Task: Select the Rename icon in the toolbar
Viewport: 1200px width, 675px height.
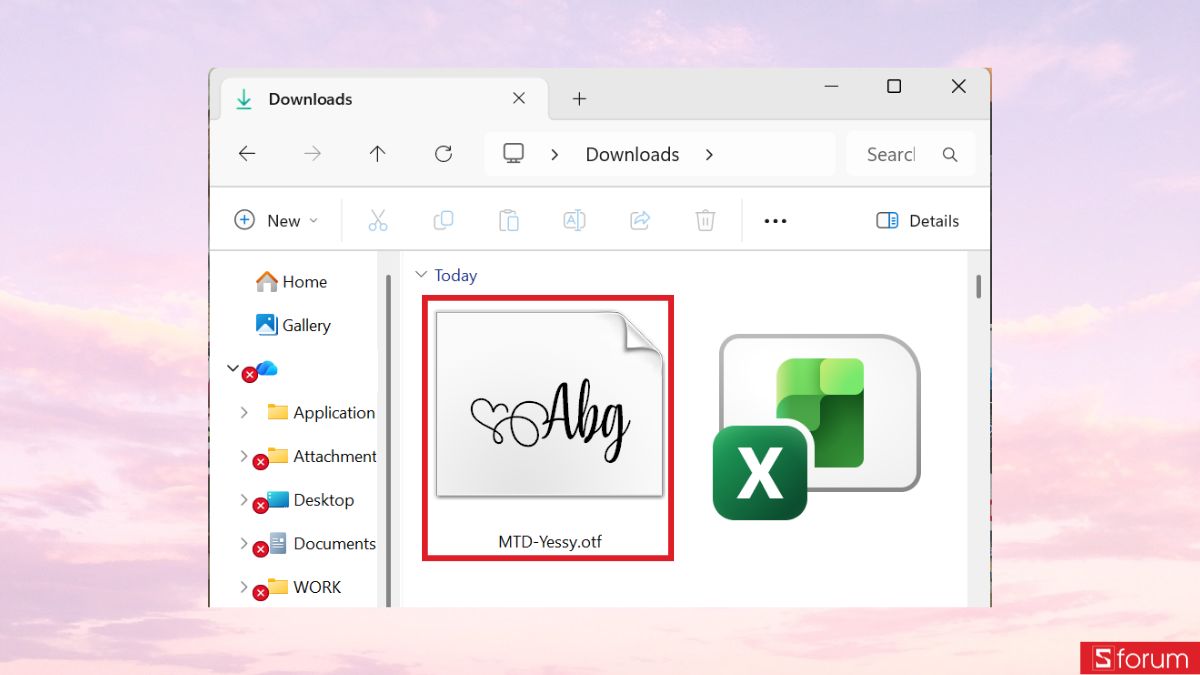Action: tap(574, 220)
